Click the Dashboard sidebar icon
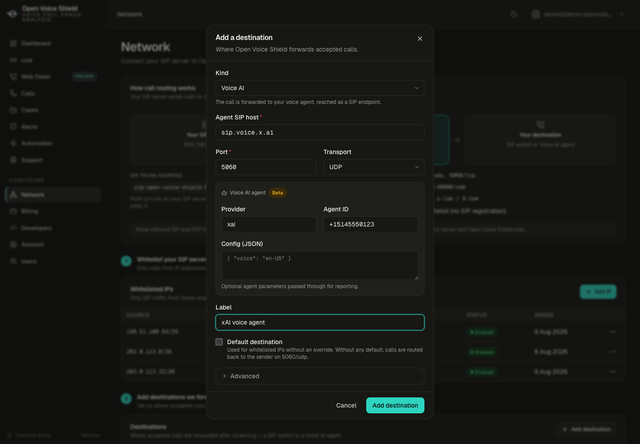This screenshot has height=444, width=640. tap(13, 43)
